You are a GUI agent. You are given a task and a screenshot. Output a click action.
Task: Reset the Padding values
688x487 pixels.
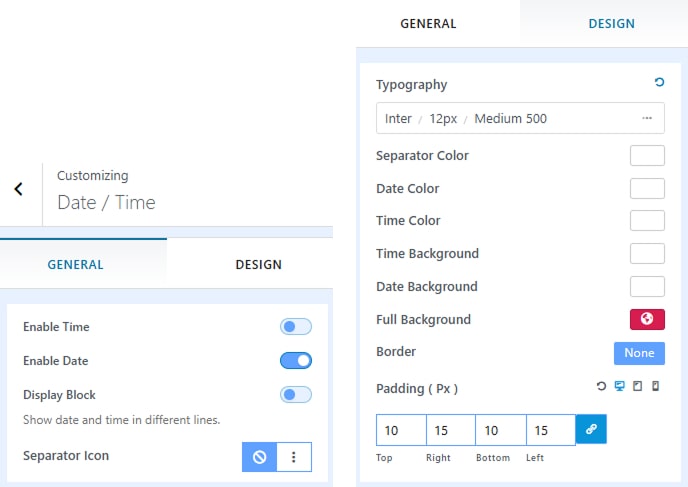coord(601,386)
